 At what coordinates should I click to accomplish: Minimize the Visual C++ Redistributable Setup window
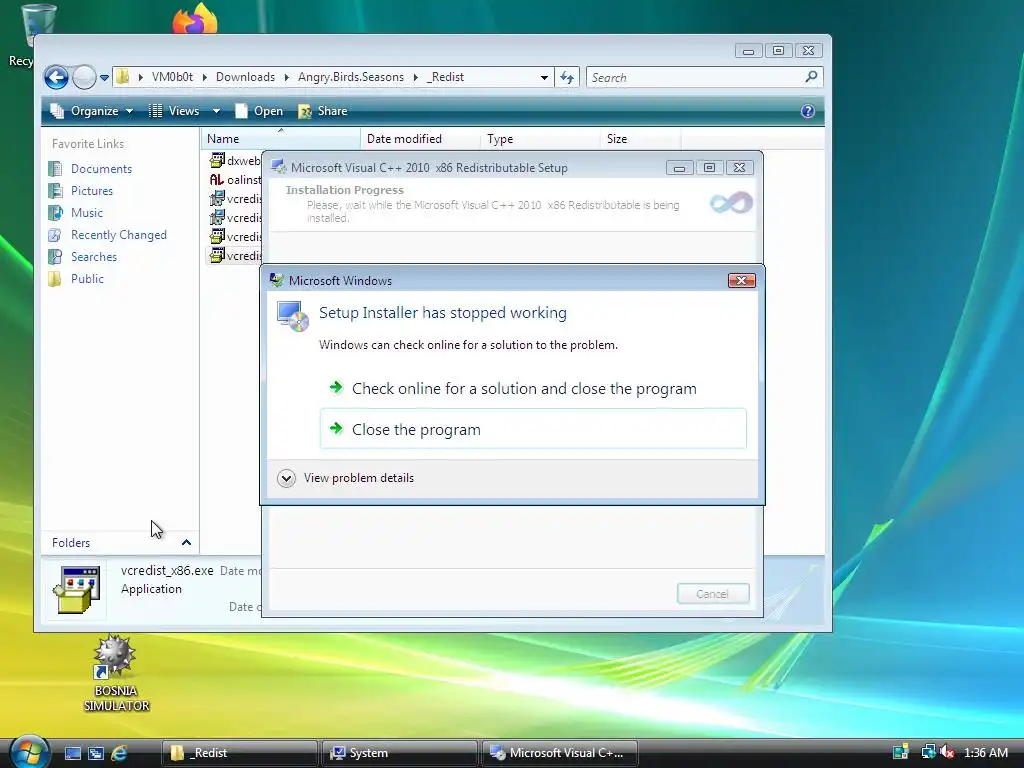[679, 168]
